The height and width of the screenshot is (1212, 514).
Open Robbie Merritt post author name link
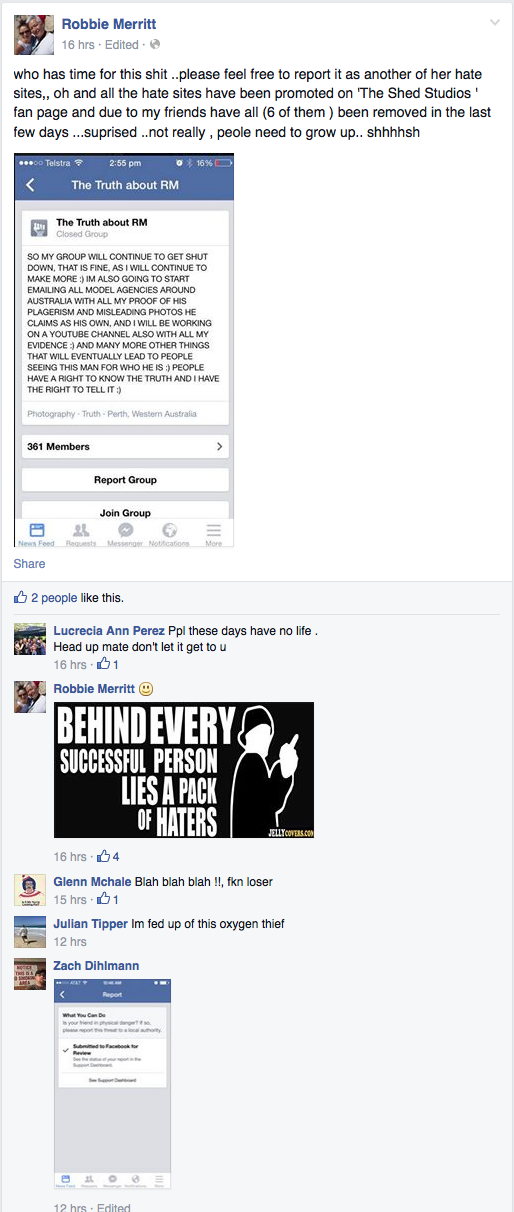pyautogui.click(x=109, y=24)
